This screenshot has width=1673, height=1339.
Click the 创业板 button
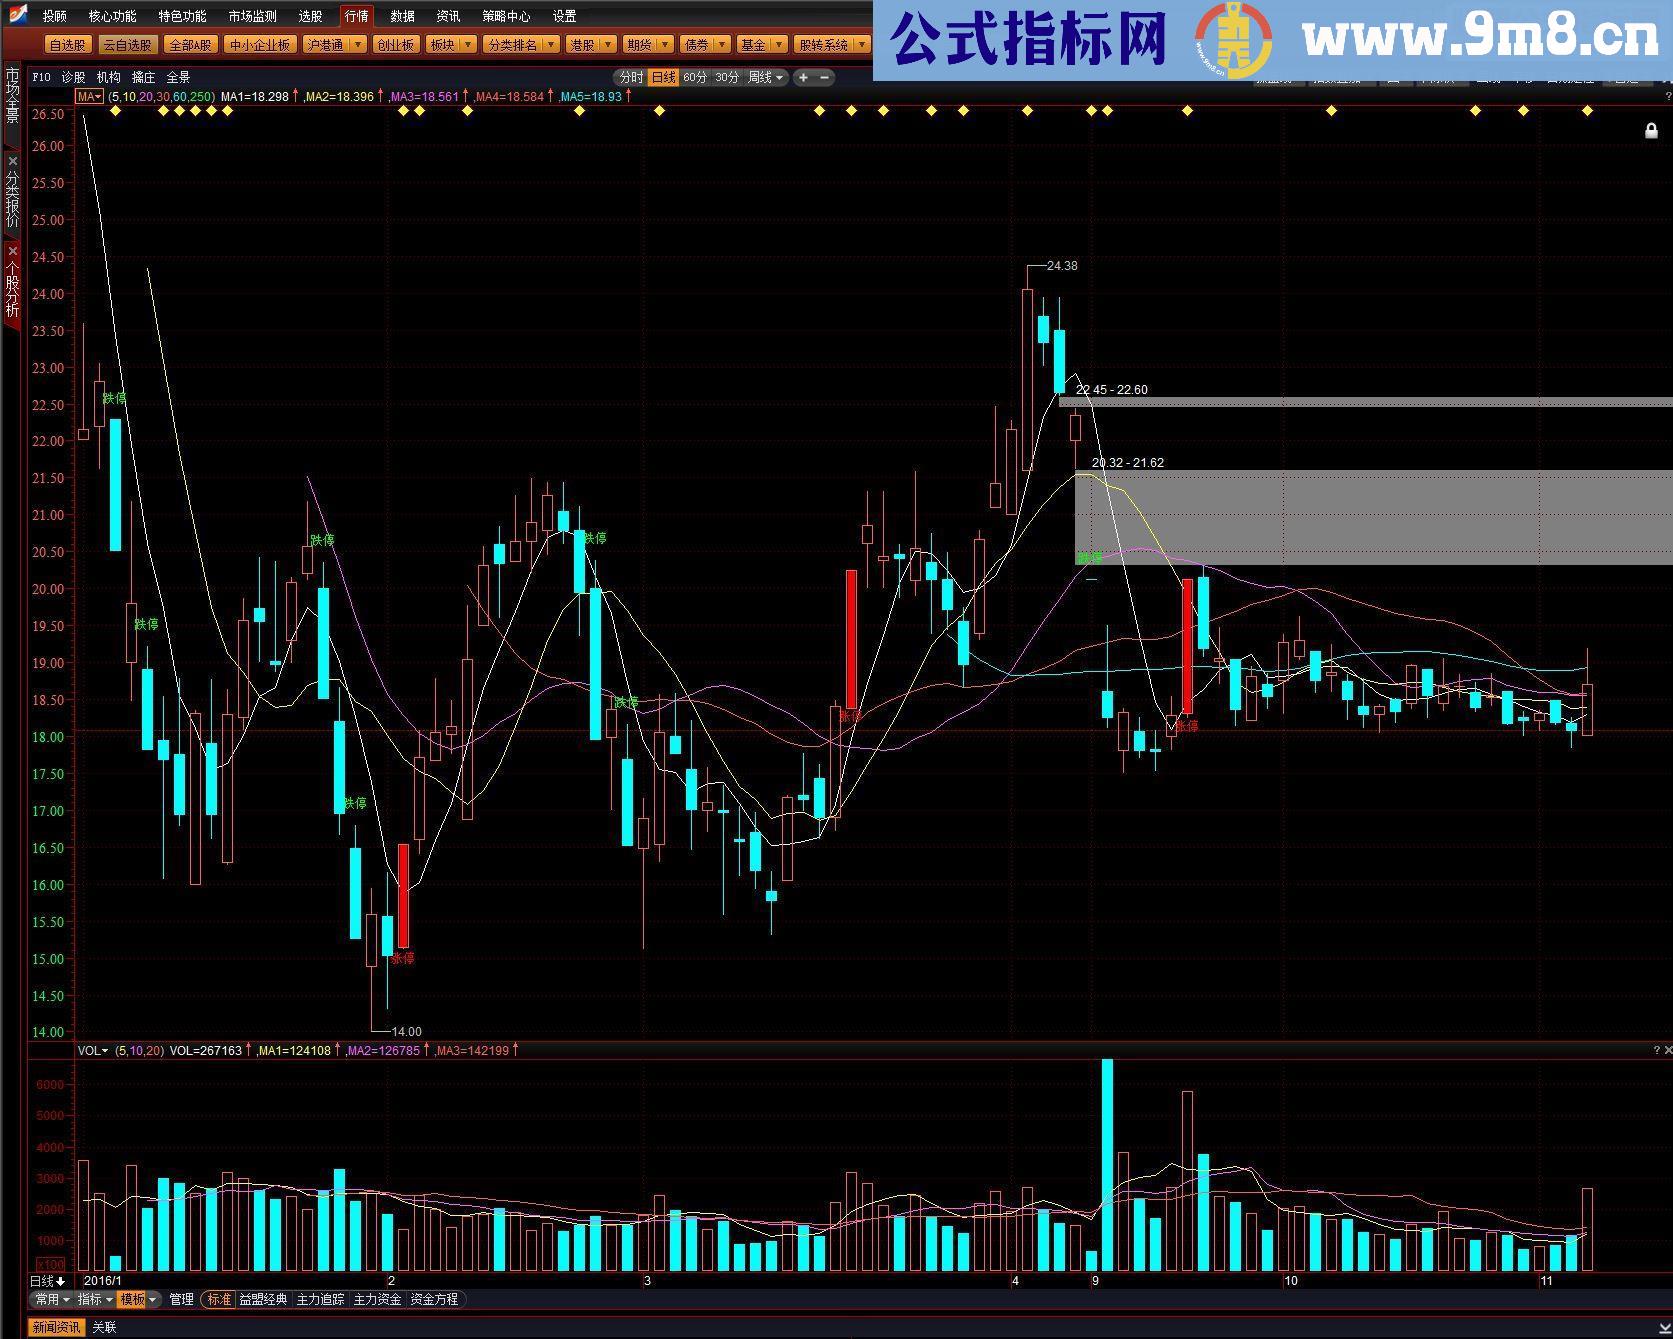click(395, 45)
